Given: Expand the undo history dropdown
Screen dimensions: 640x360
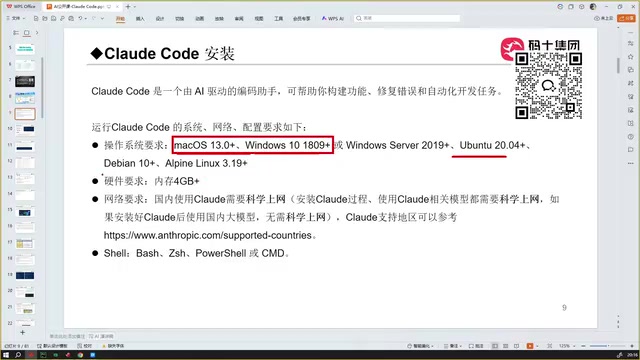Looking at the screenshot, I should pyautogui.click(x=86, y=18).
